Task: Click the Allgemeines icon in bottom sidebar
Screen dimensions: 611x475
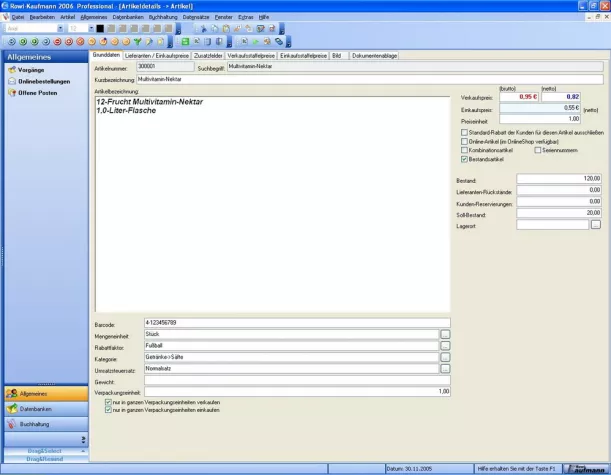Action: pyautogui.click(x=12, y=394)
